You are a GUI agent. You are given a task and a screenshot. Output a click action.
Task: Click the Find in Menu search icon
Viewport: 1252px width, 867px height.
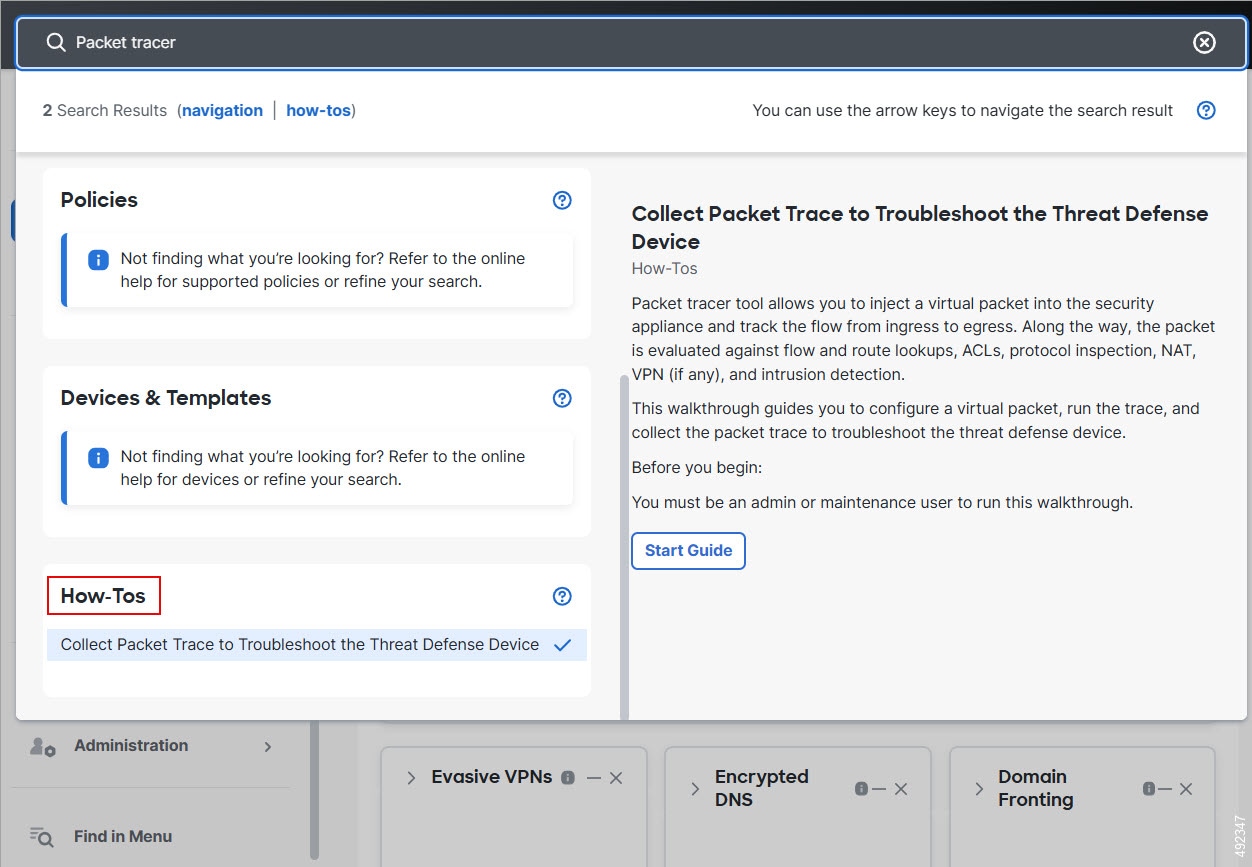[42, 836]
